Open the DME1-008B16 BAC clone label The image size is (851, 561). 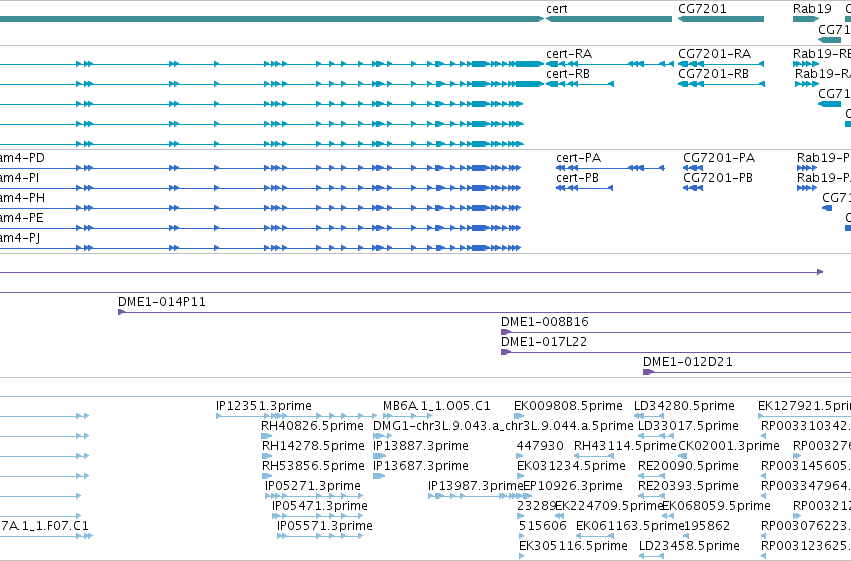pyautogui.click(x=544, y=322)
